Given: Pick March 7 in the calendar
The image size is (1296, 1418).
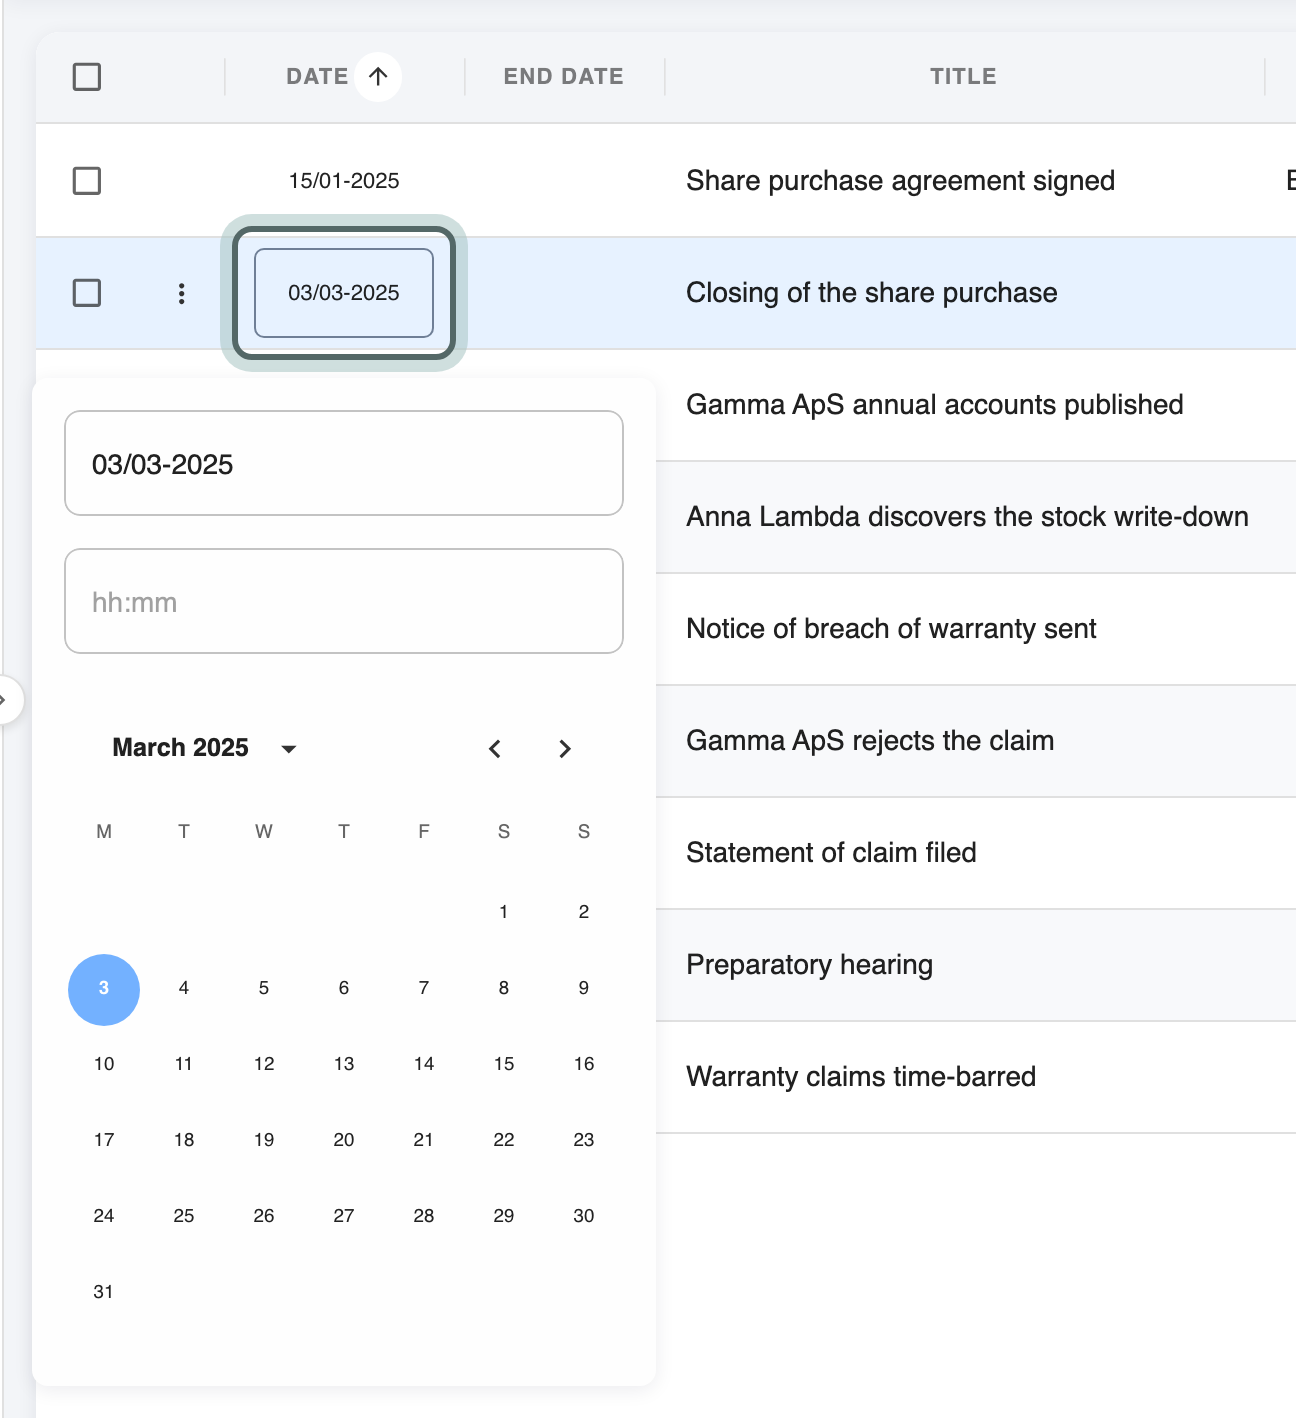Looking at the screenshot, I should (424, 988).
